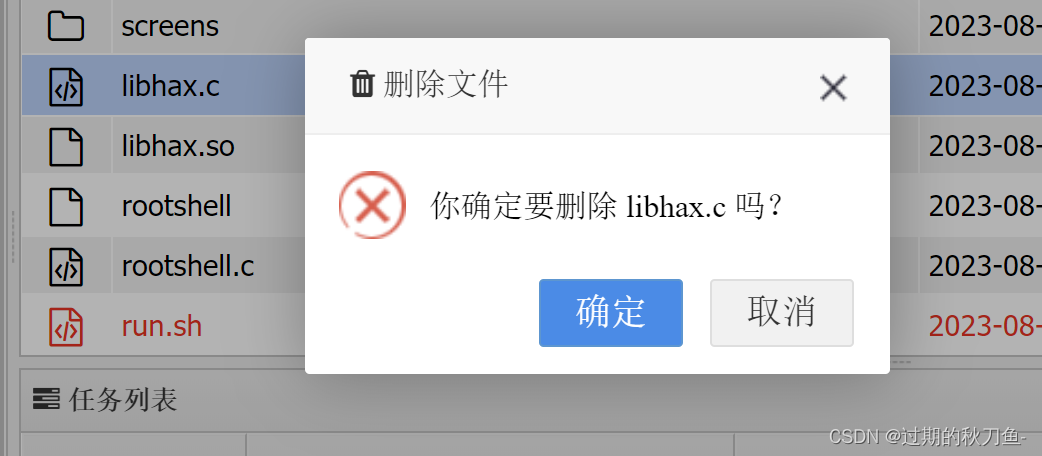Open the 任务列表 panel header
The height and width of the screenshot is (456, 1042).
[x=123, y=399]
